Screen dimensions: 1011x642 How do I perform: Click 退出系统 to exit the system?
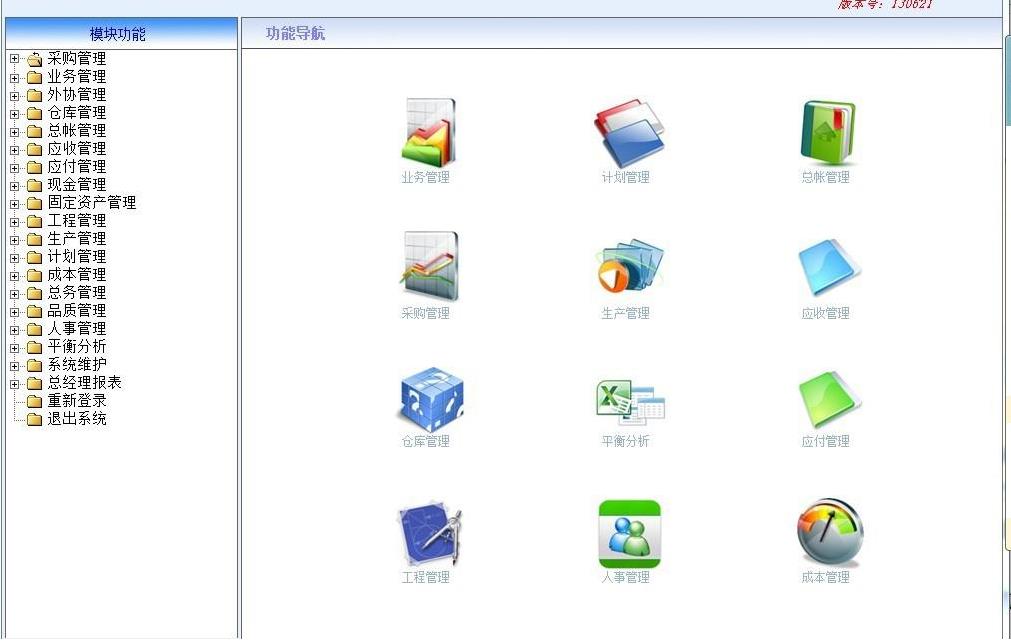tap(77, 419)
